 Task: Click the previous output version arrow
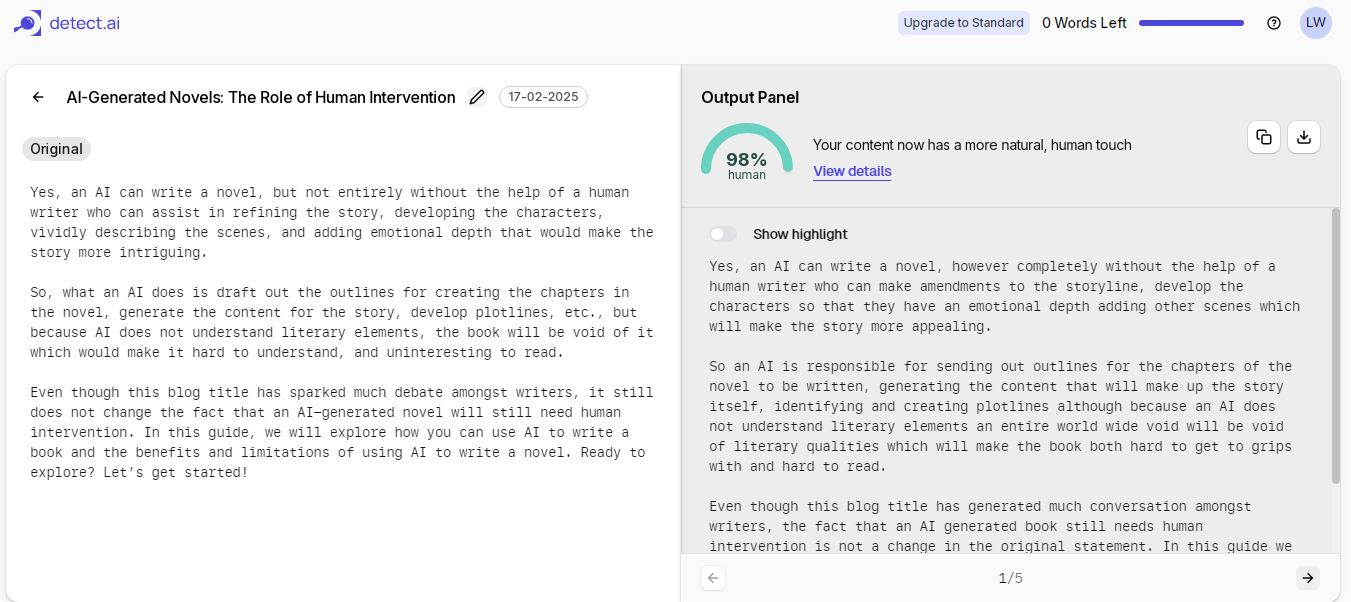pos(713,578)
